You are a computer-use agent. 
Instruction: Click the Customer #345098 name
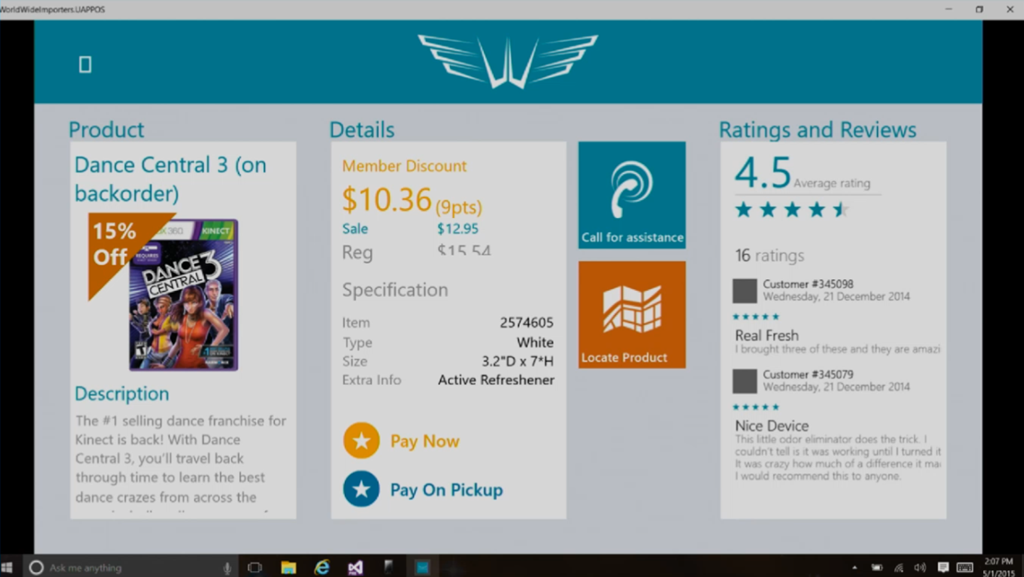808,284
